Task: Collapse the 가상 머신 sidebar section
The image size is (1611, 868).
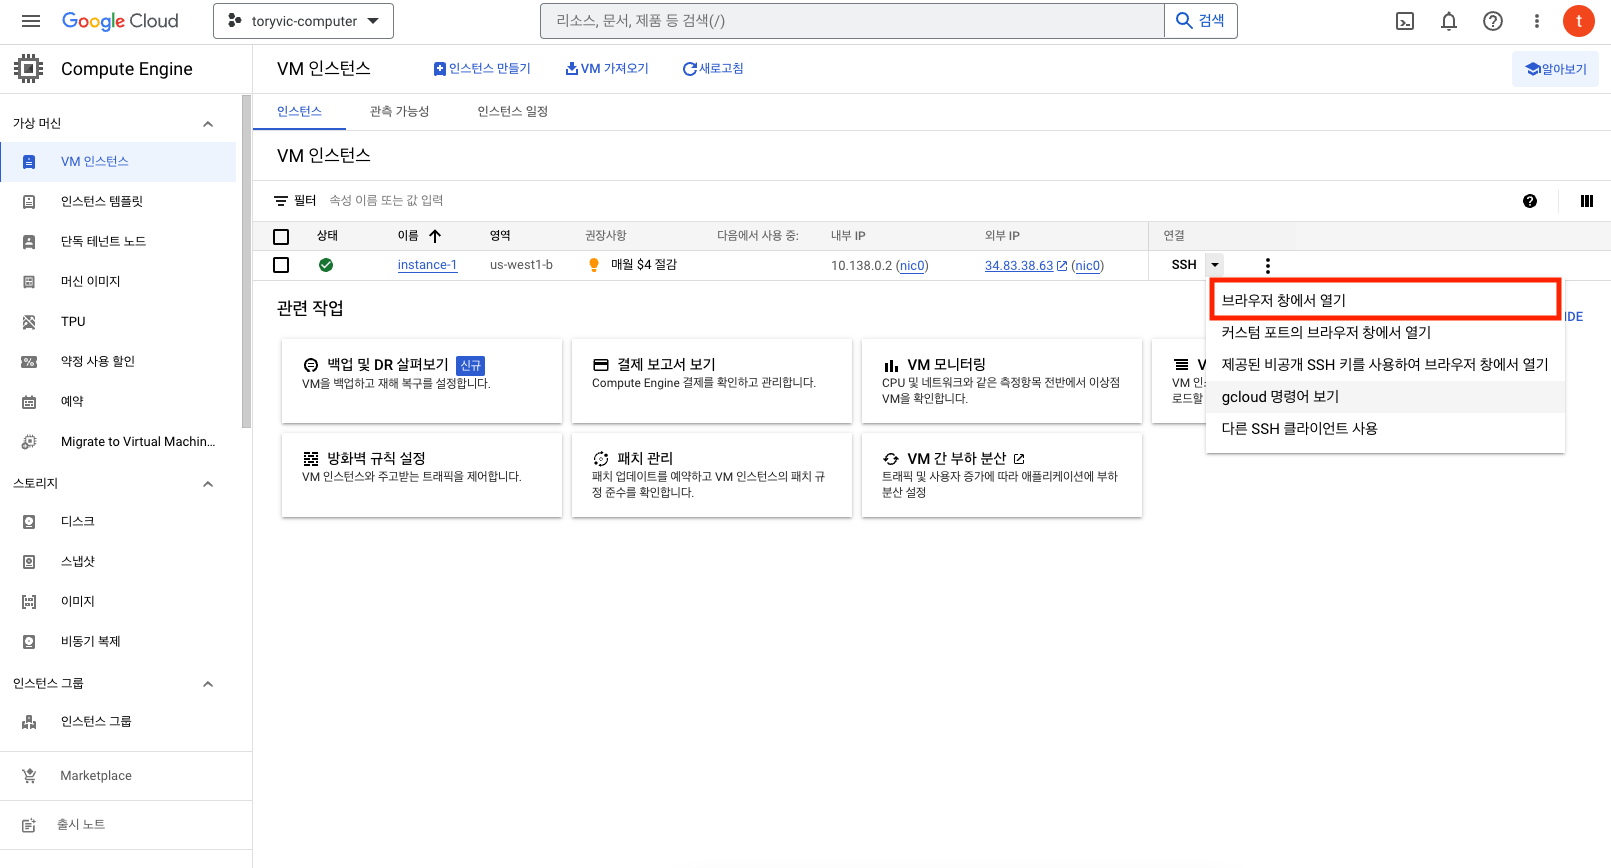Action: (208, 124)
